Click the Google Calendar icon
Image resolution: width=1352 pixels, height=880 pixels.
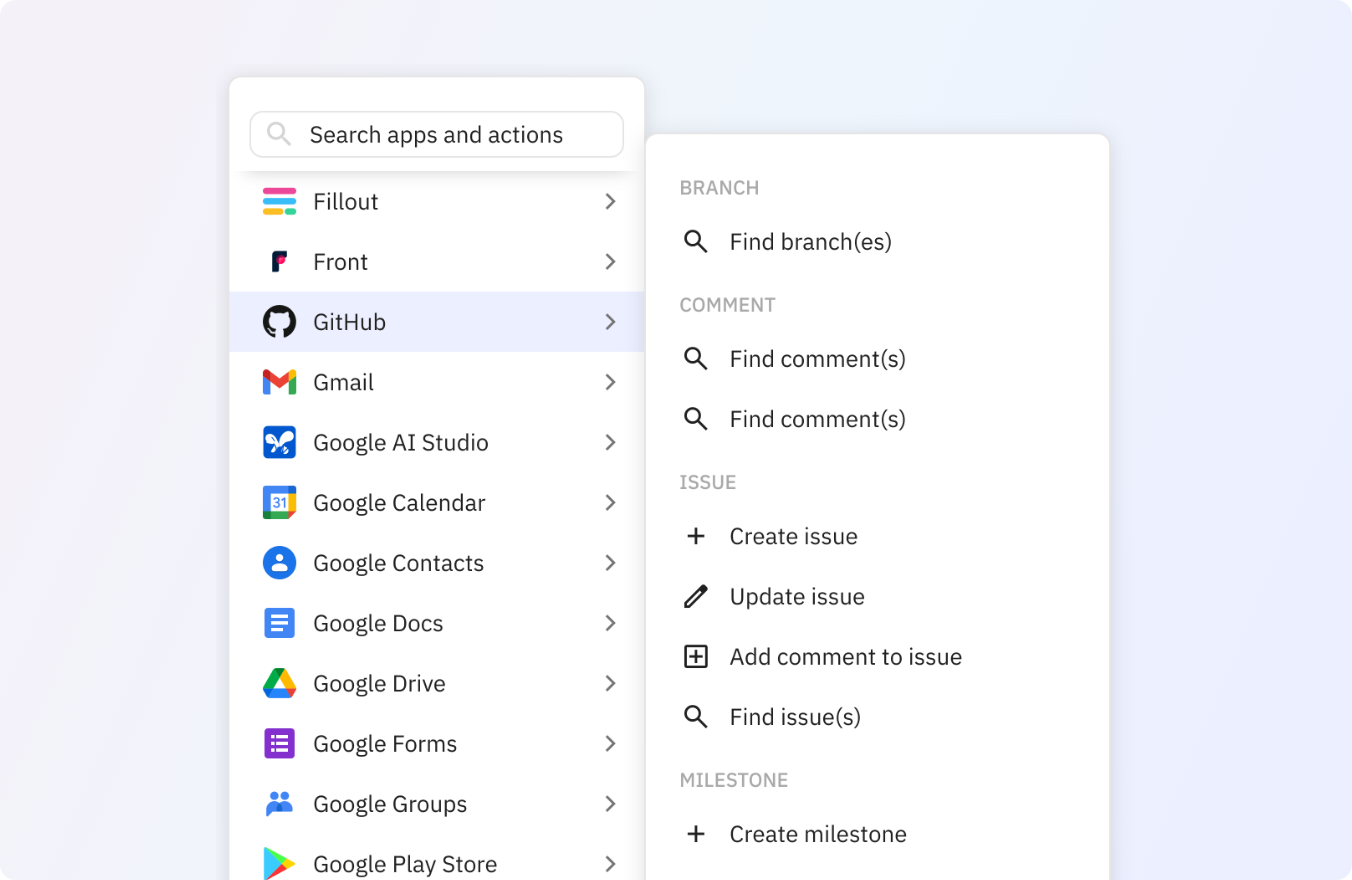click(279, 502)
